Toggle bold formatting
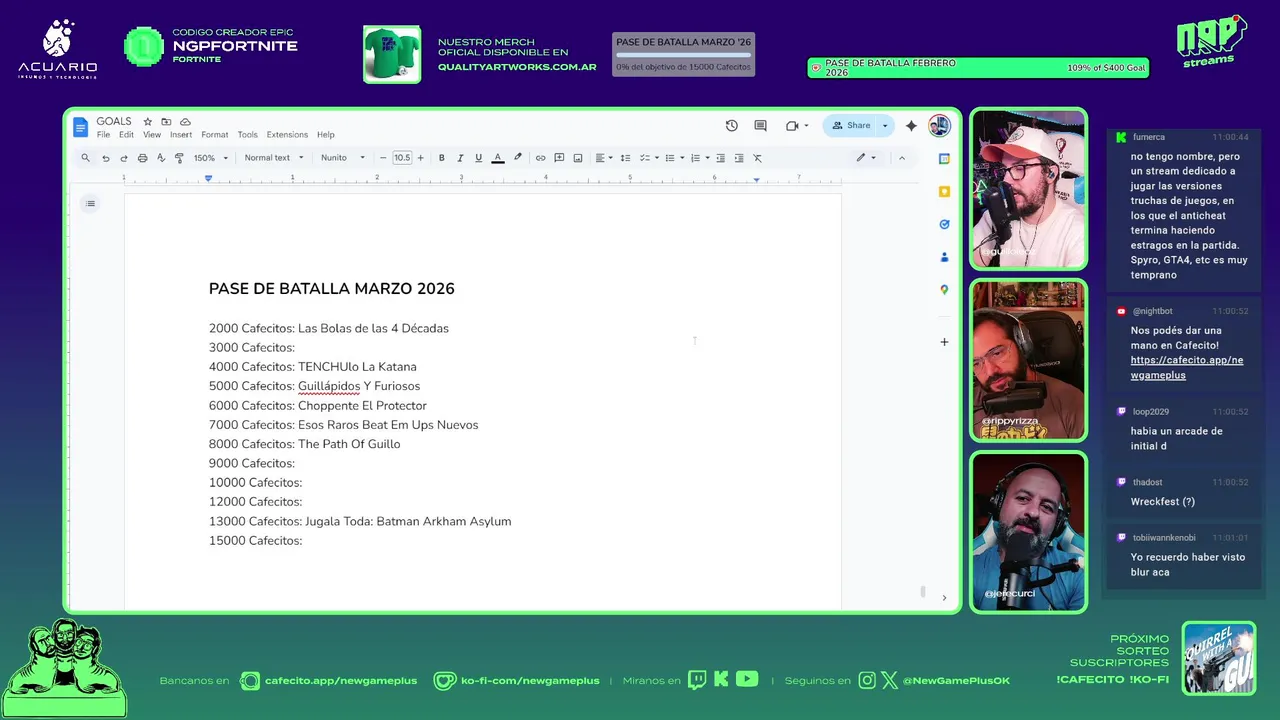The height and width of the screenshot is (720, 1280). (x=441, y=158)
